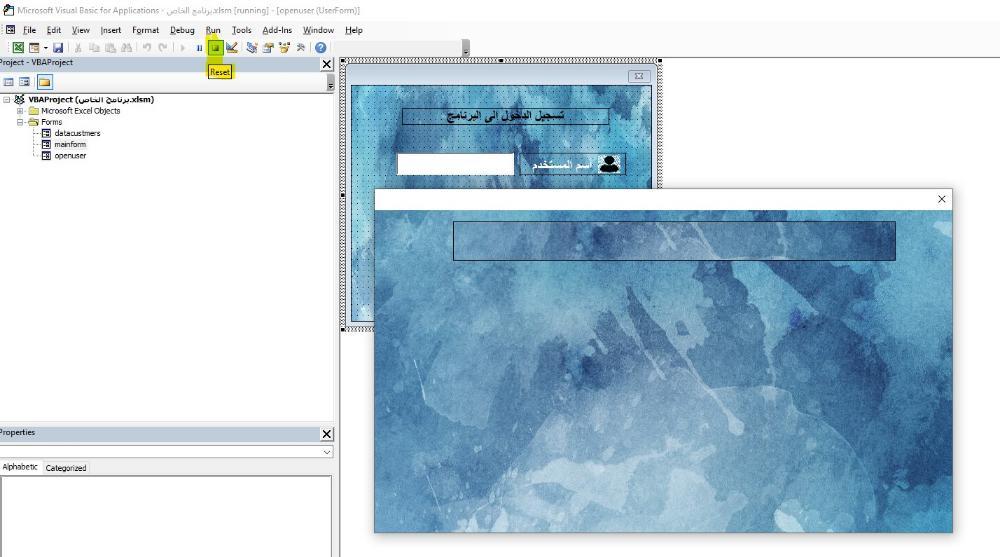Toggle Design Mode icon in the toolbar
1000x557 pixels.
tap(232, 48)
